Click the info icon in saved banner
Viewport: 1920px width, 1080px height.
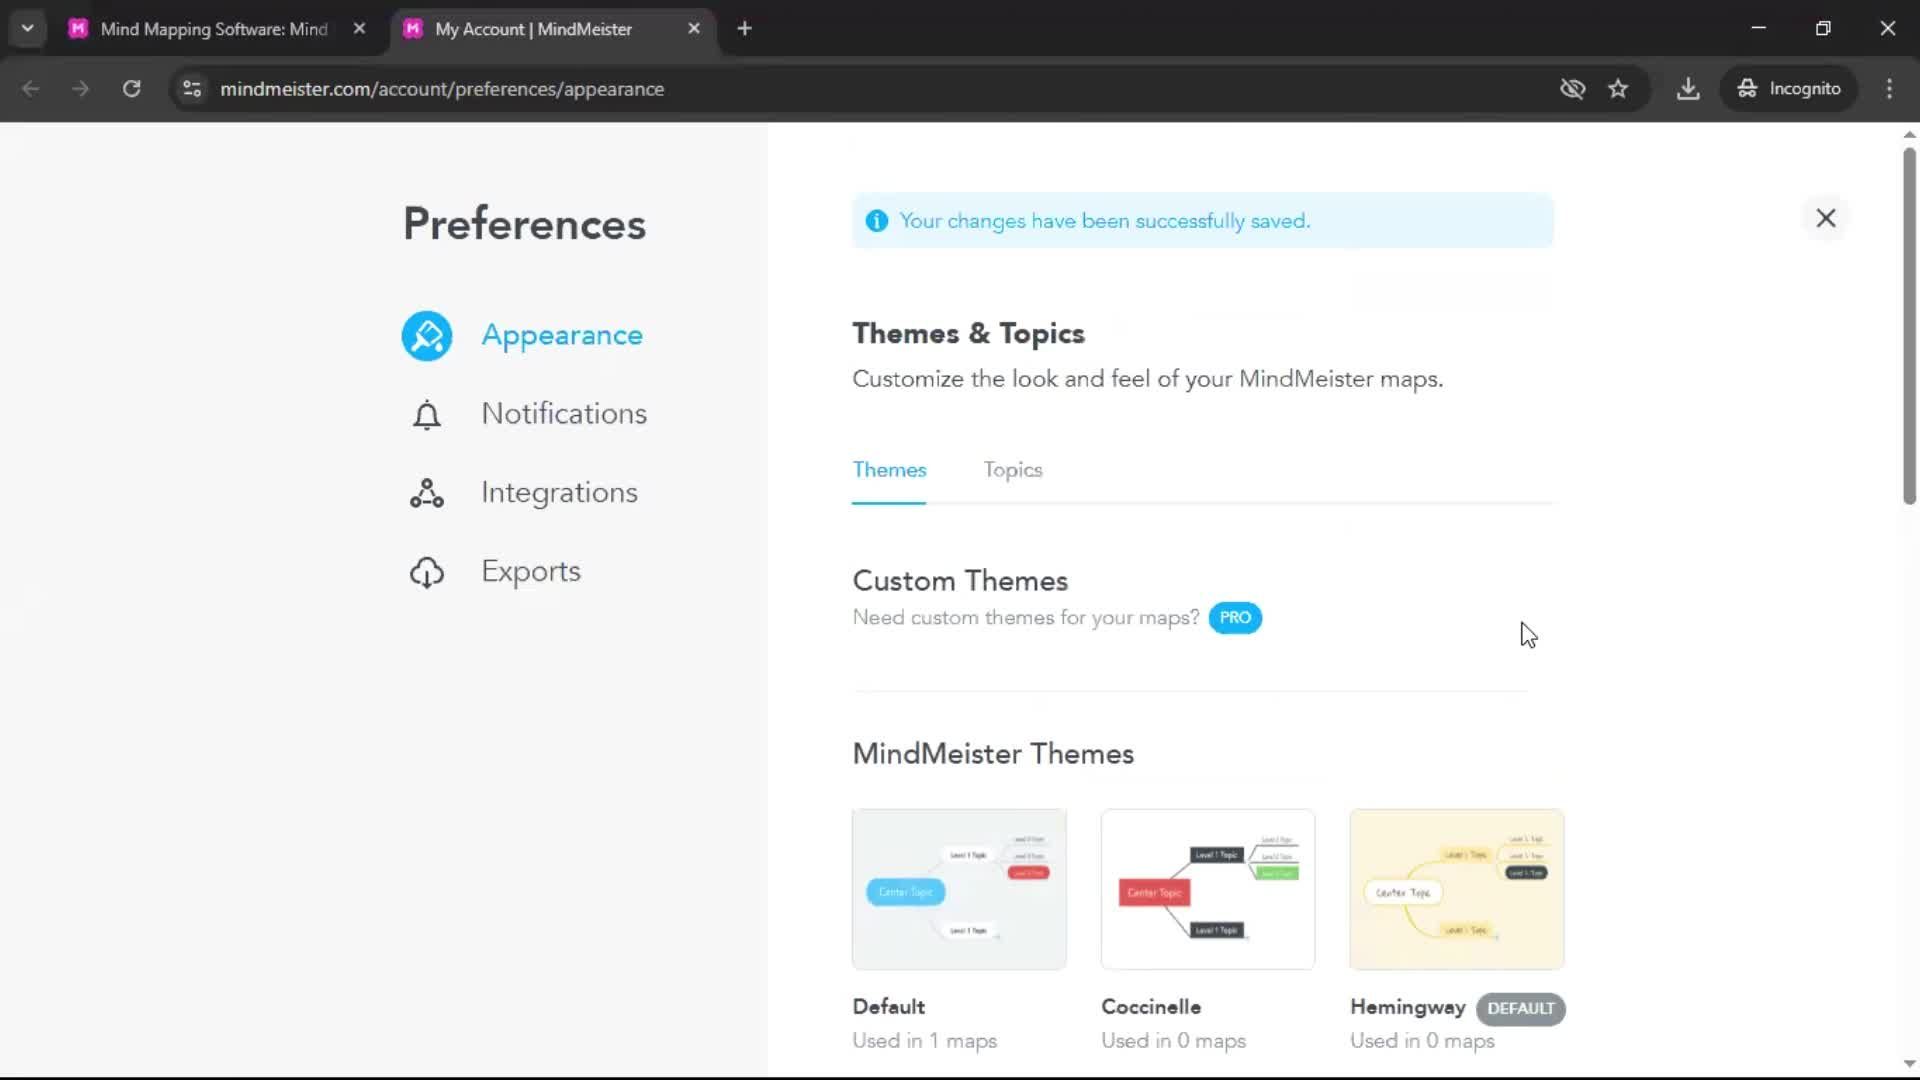(877, 221)
